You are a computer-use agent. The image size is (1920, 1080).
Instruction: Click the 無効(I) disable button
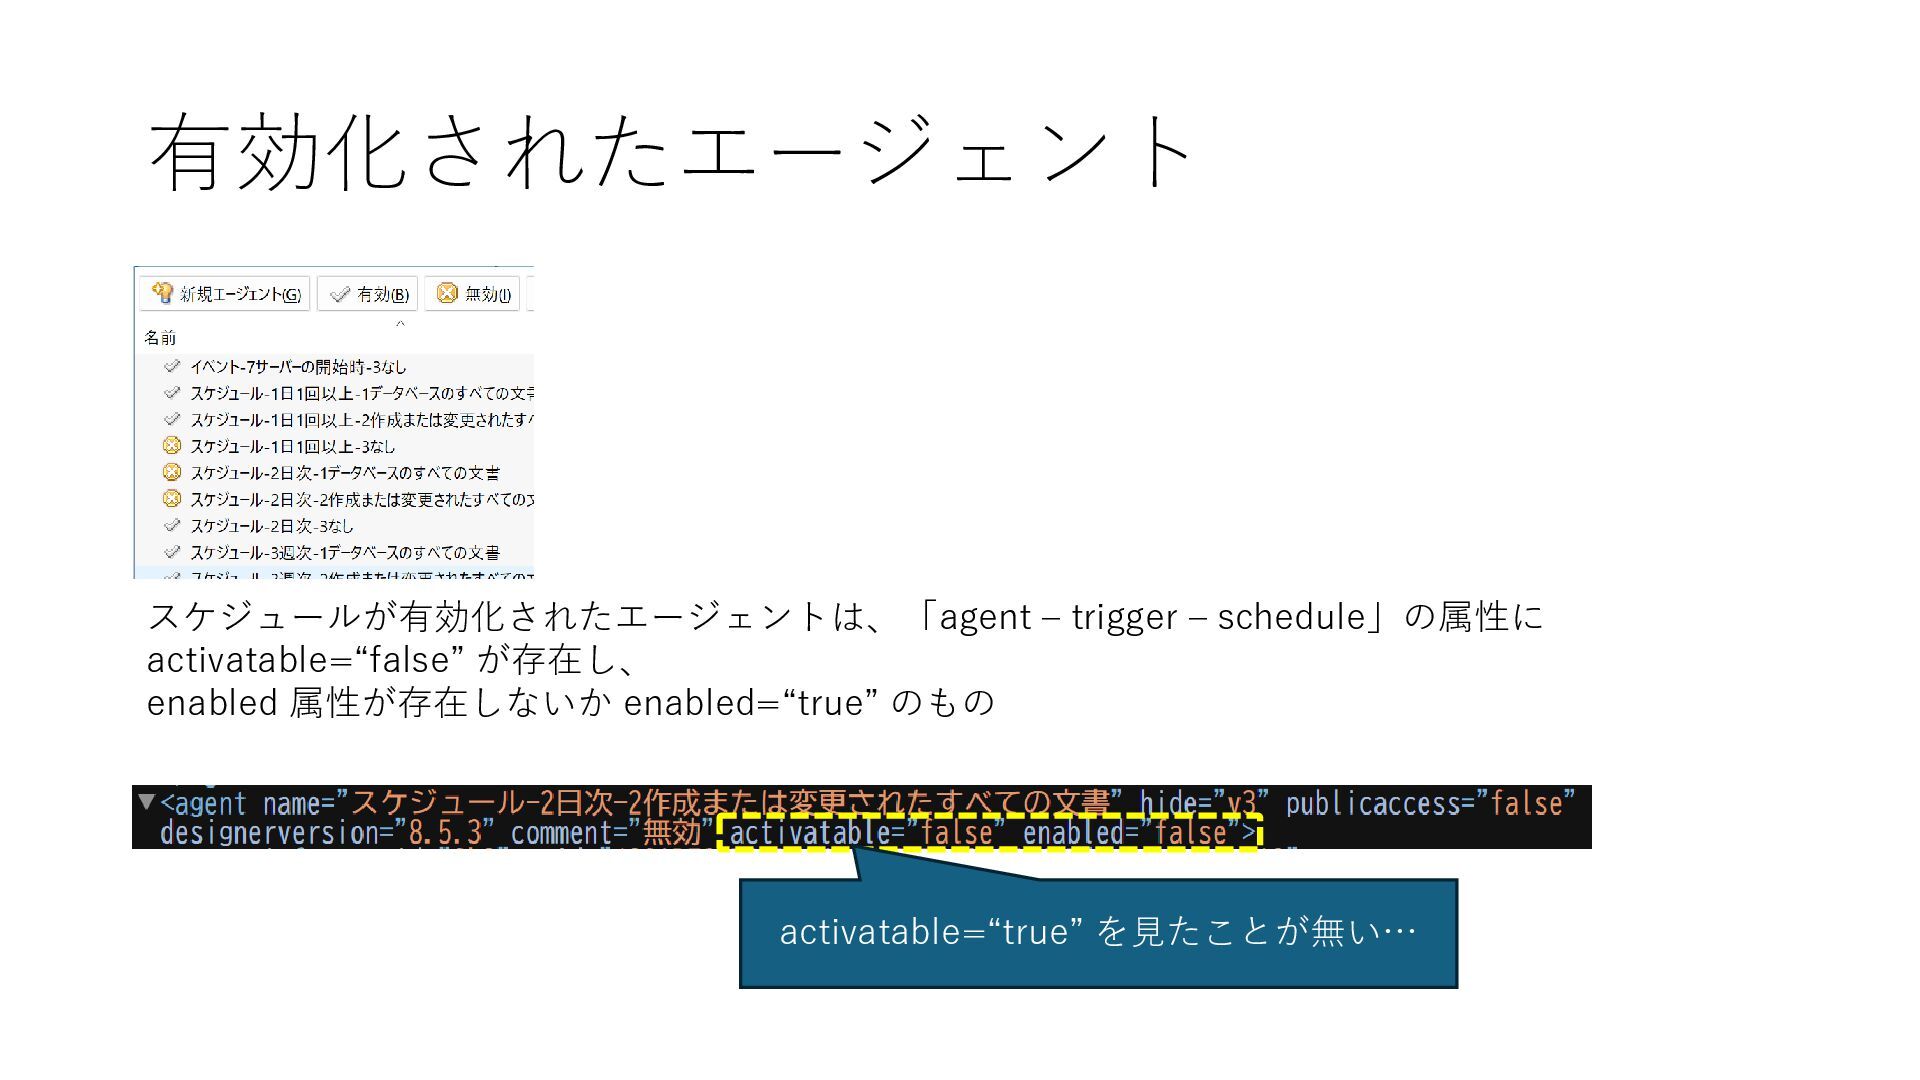[473, 294]
